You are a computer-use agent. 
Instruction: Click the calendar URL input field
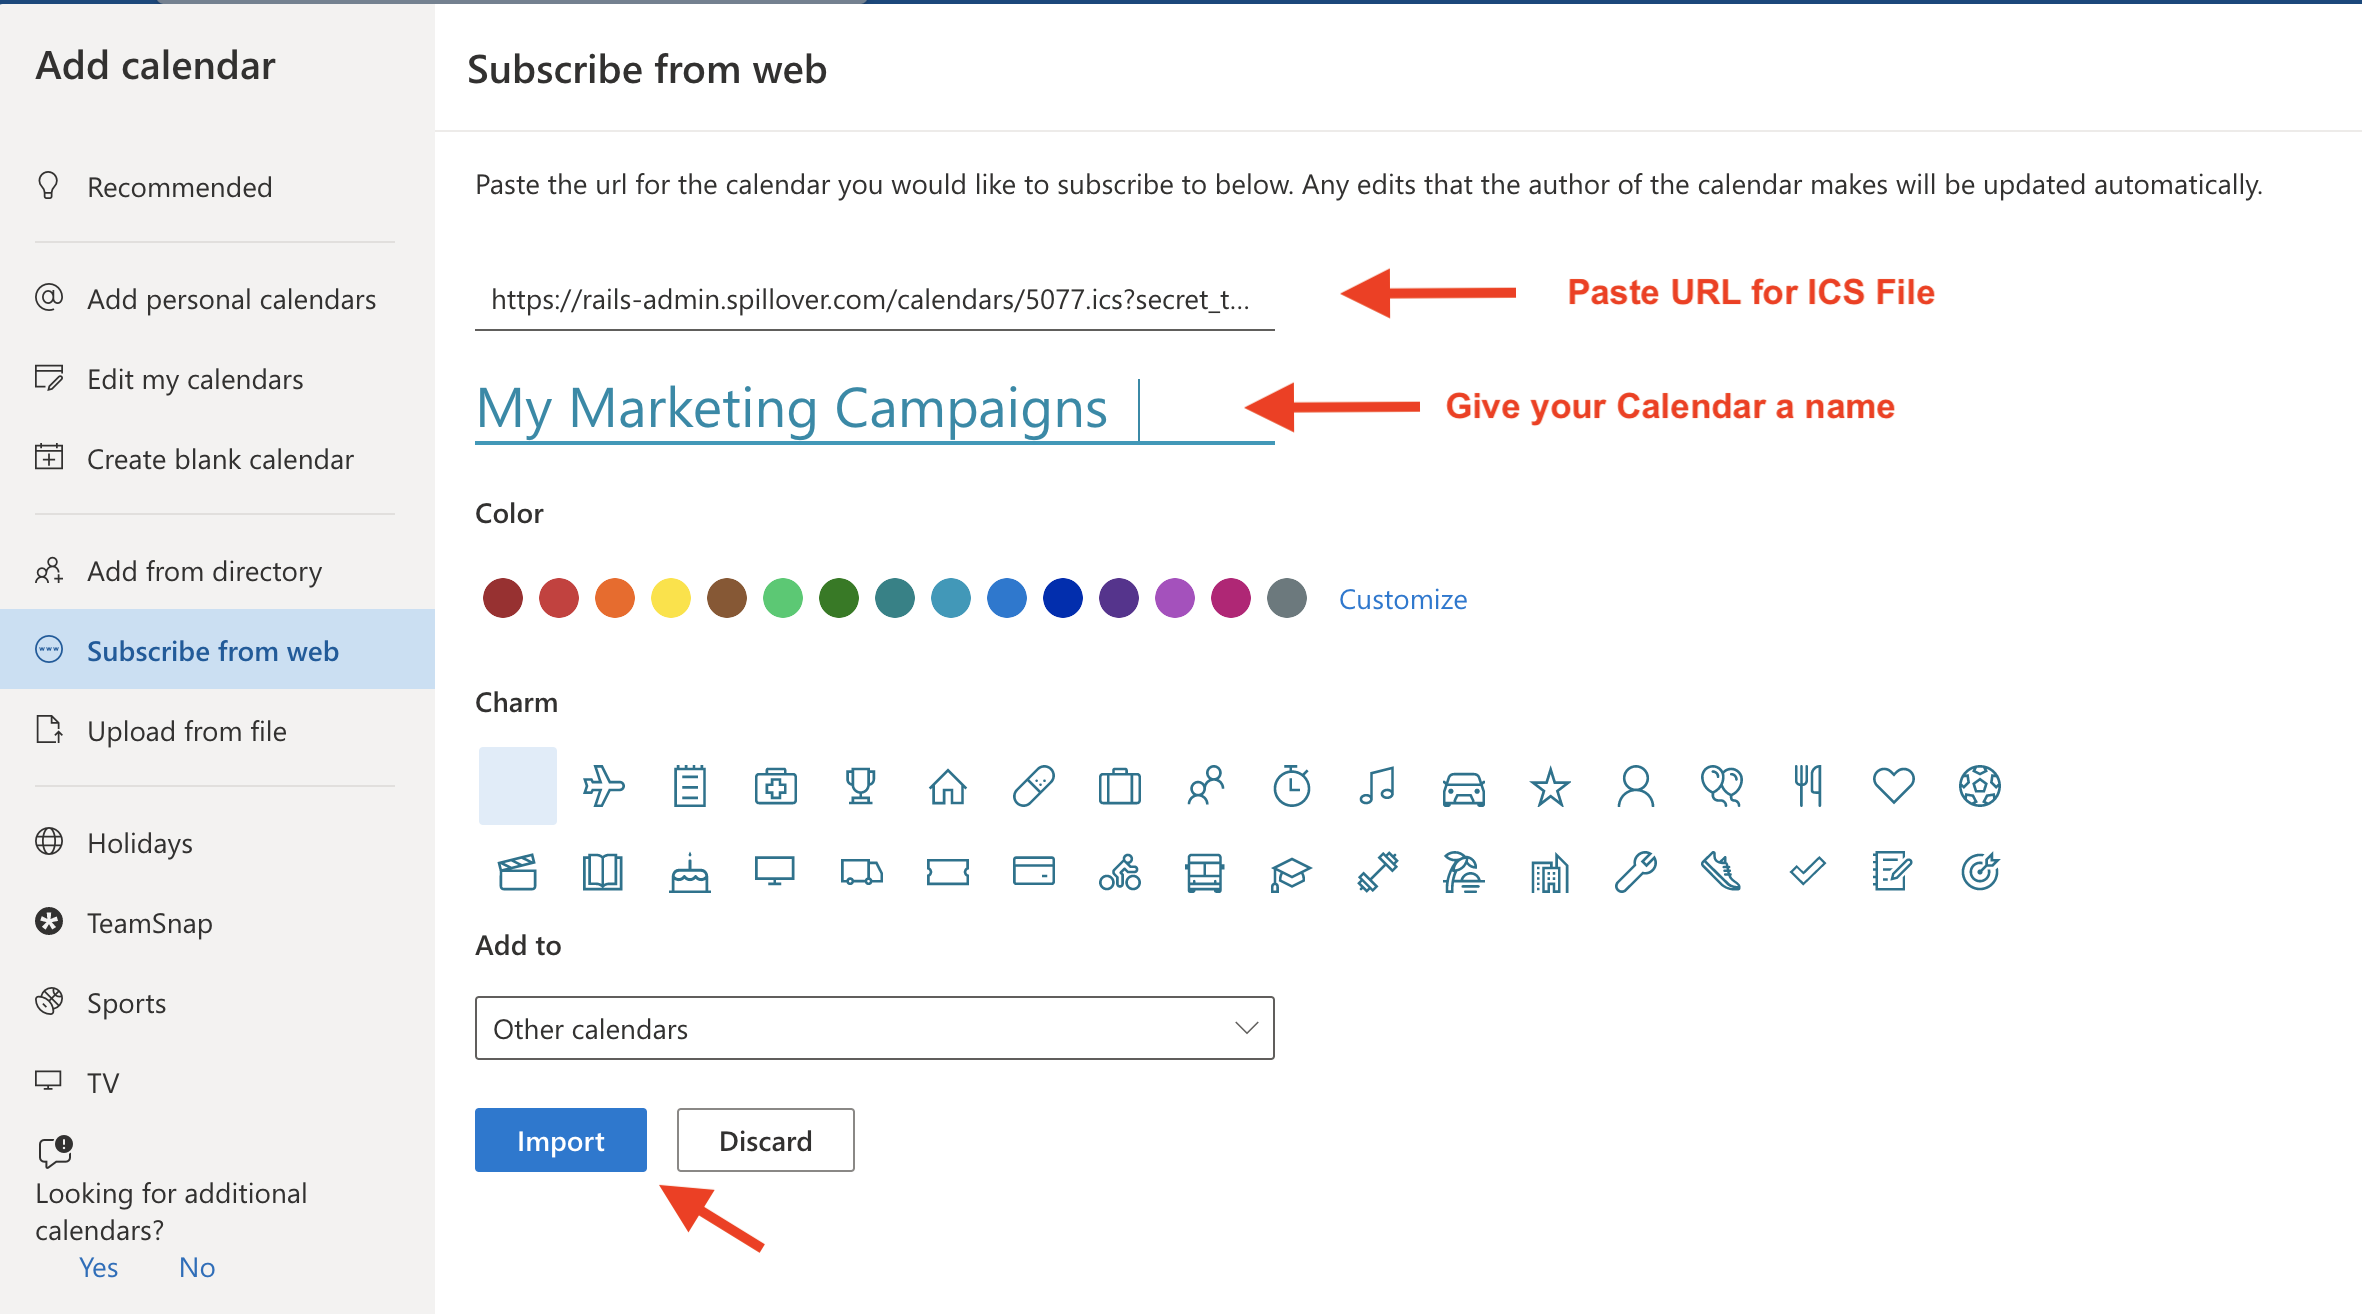coord(875,299)
